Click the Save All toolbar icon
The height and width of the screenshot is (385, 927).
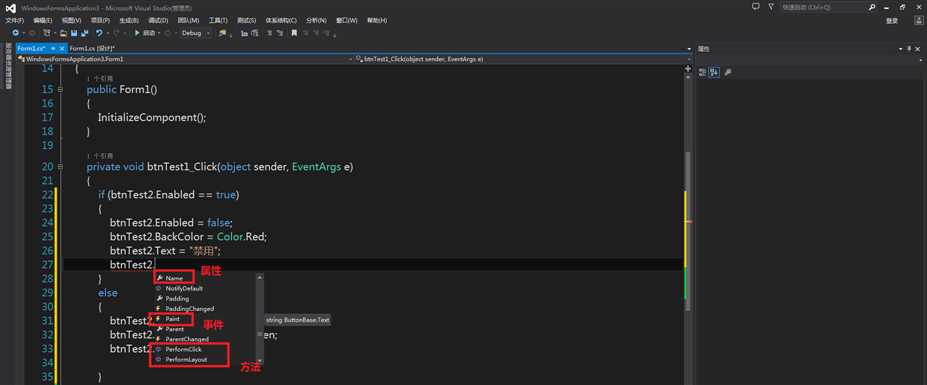pos(85,33)
